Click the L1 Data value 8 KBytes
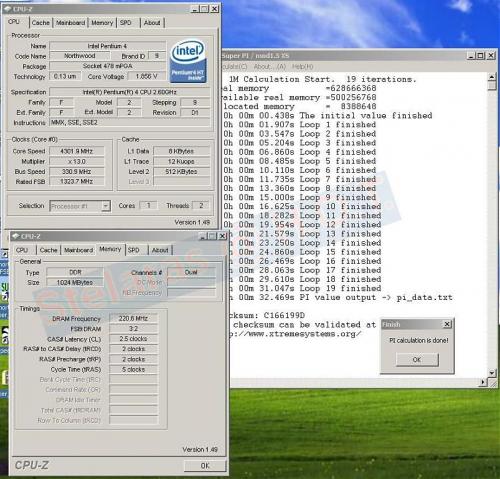Image resolution: width=500 pixels, height=479 pixels. coord(181,151)
